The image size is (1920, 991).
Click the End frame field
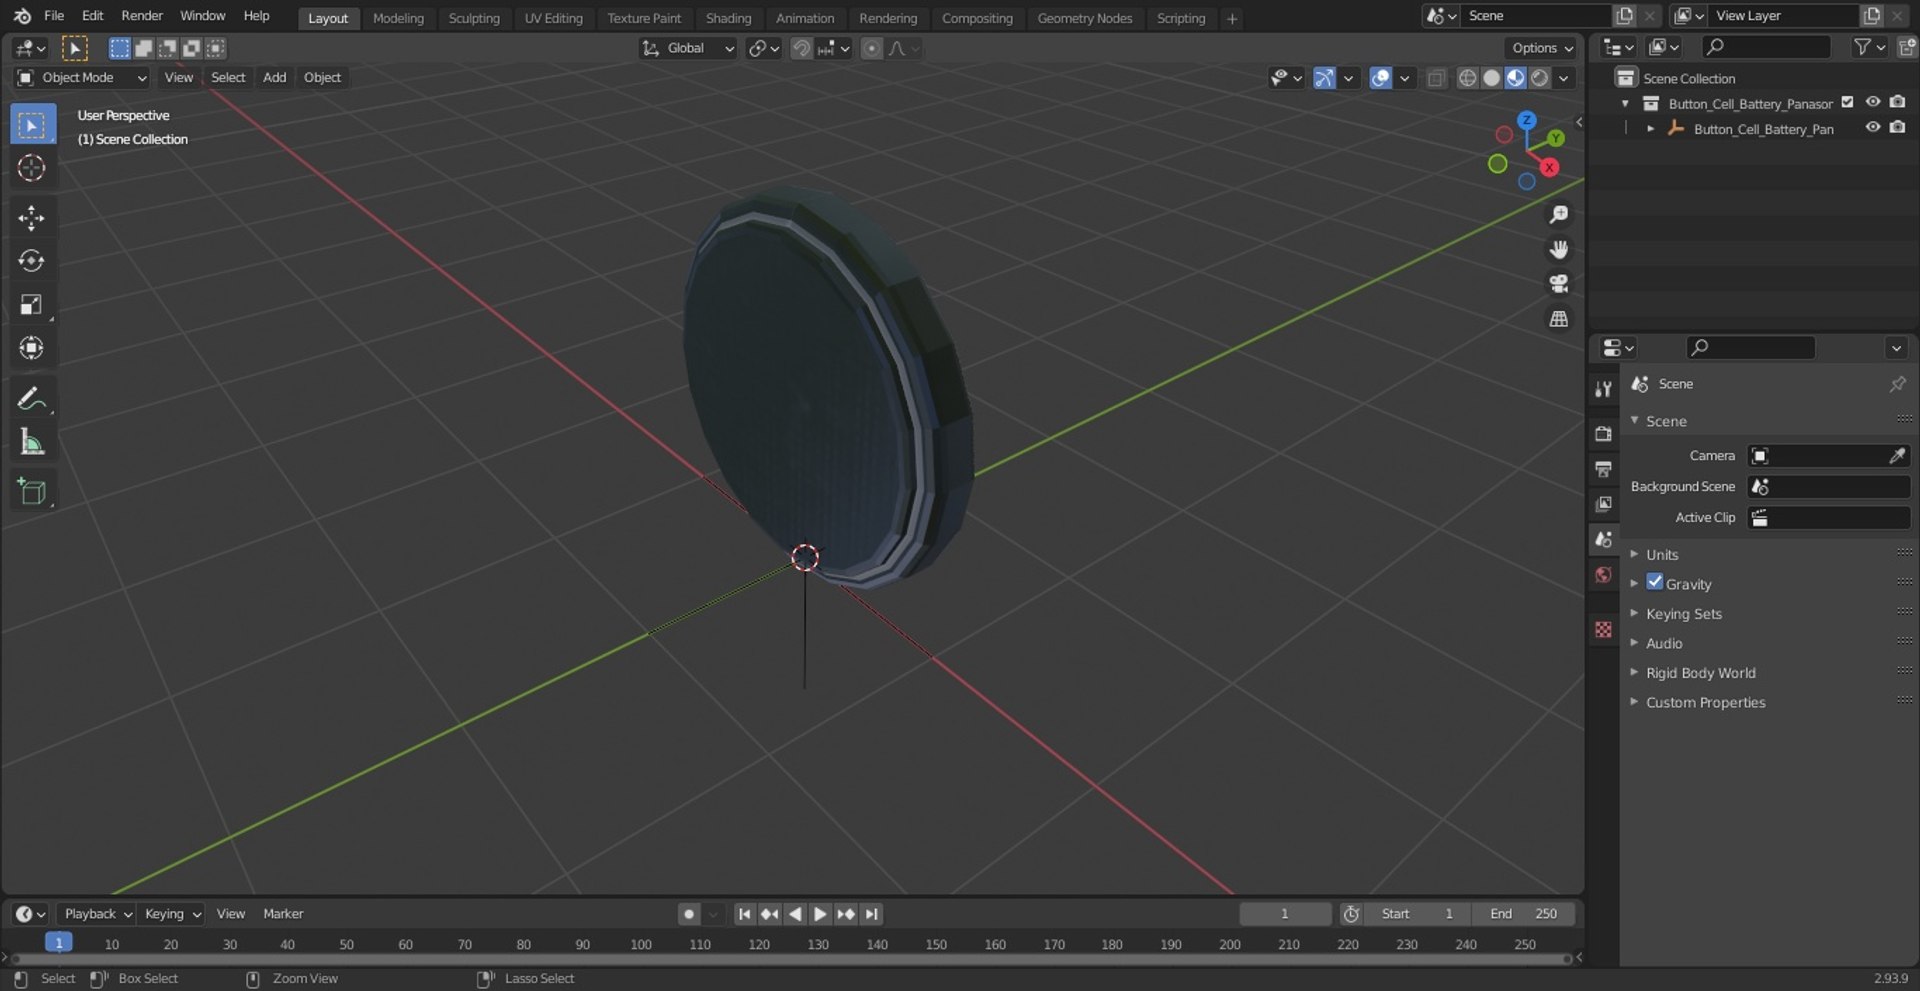point(1523,914)
